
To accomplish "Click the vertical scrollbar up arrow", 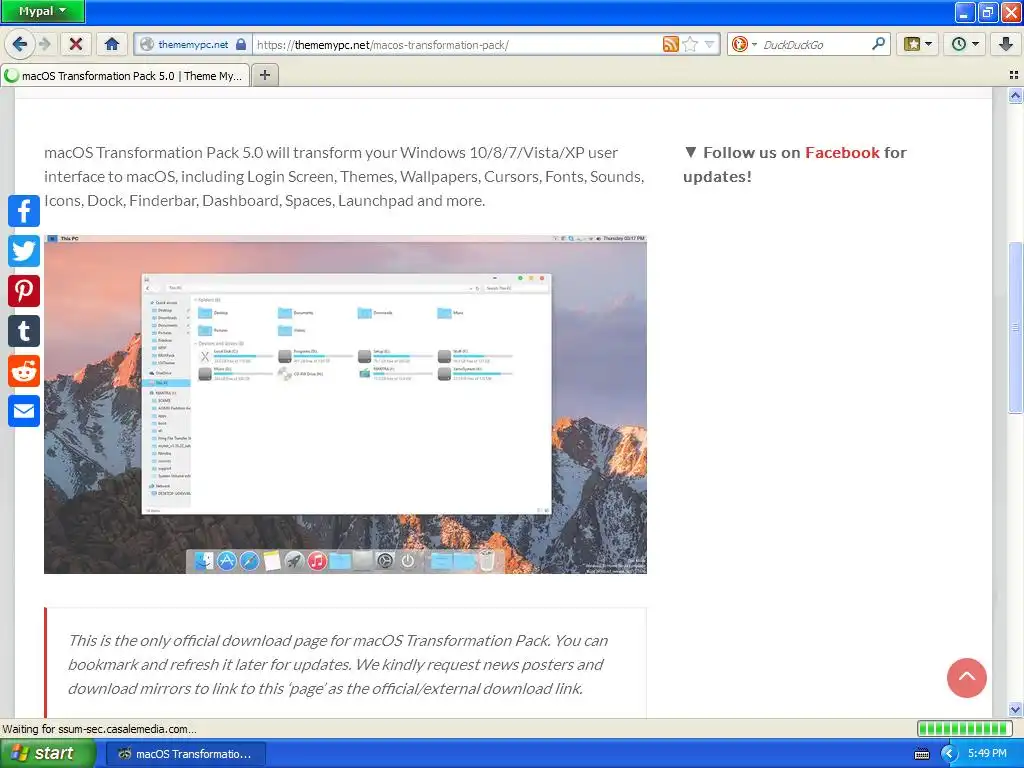I will 1015,96.
